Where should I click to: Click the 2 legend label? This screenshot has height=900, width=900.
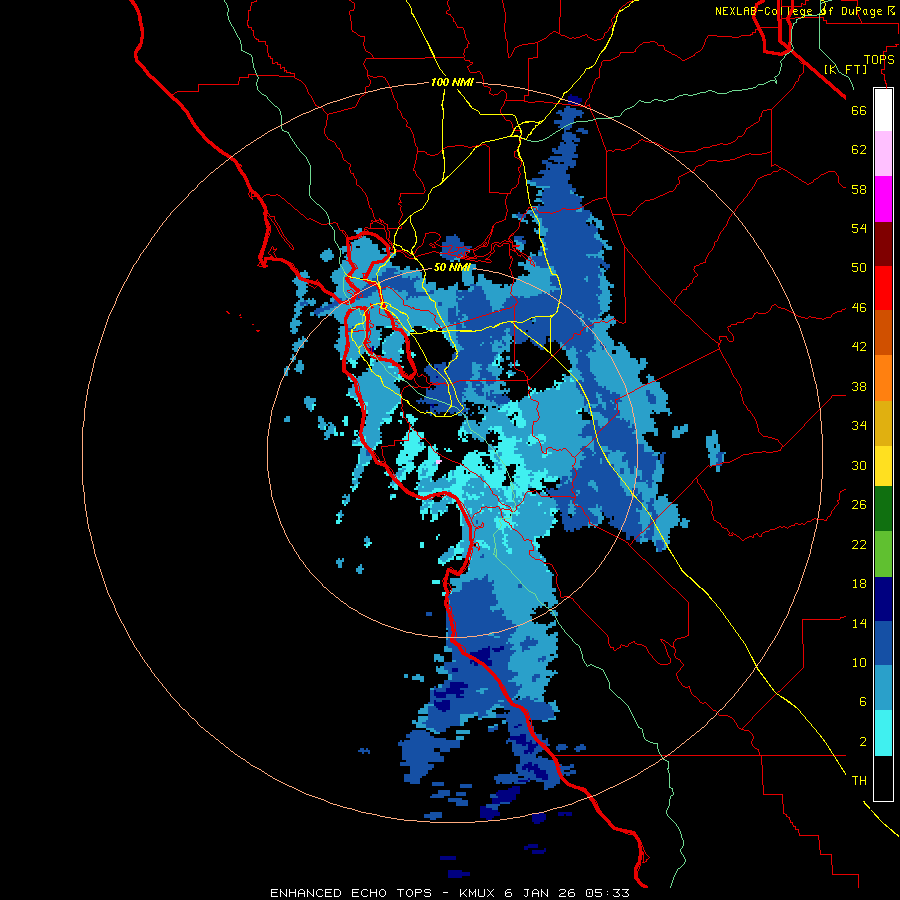[x=863, y=742]
